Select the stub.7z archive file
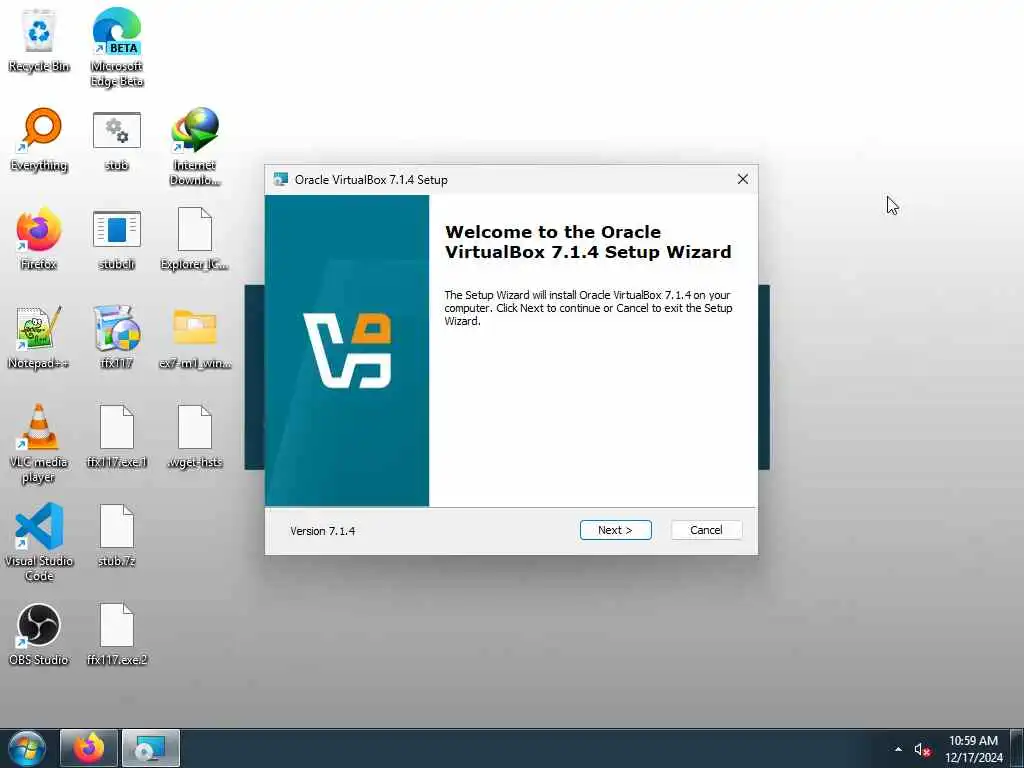The image size is (1024, 768). 117,536
